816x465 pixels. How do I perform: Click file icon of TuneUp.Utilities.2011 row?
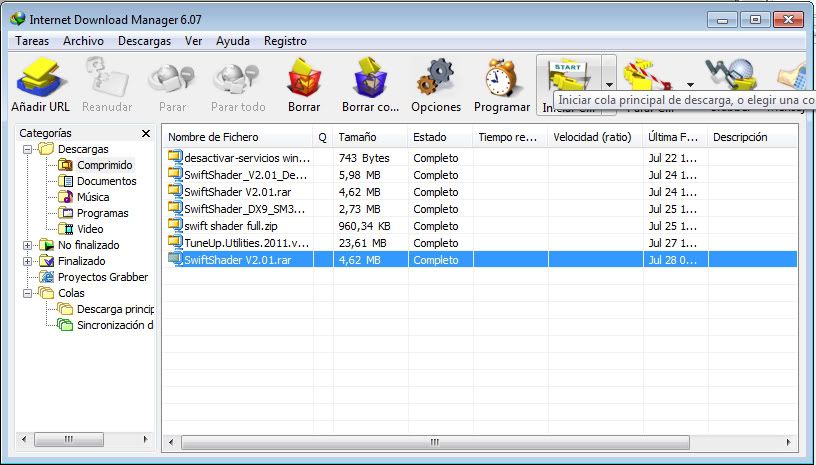tap(175, 242)
